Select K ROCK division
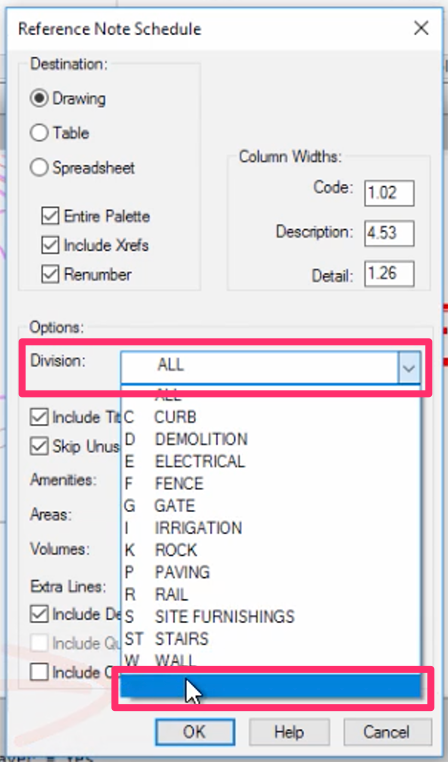The image size is (448, 762). 270,550
